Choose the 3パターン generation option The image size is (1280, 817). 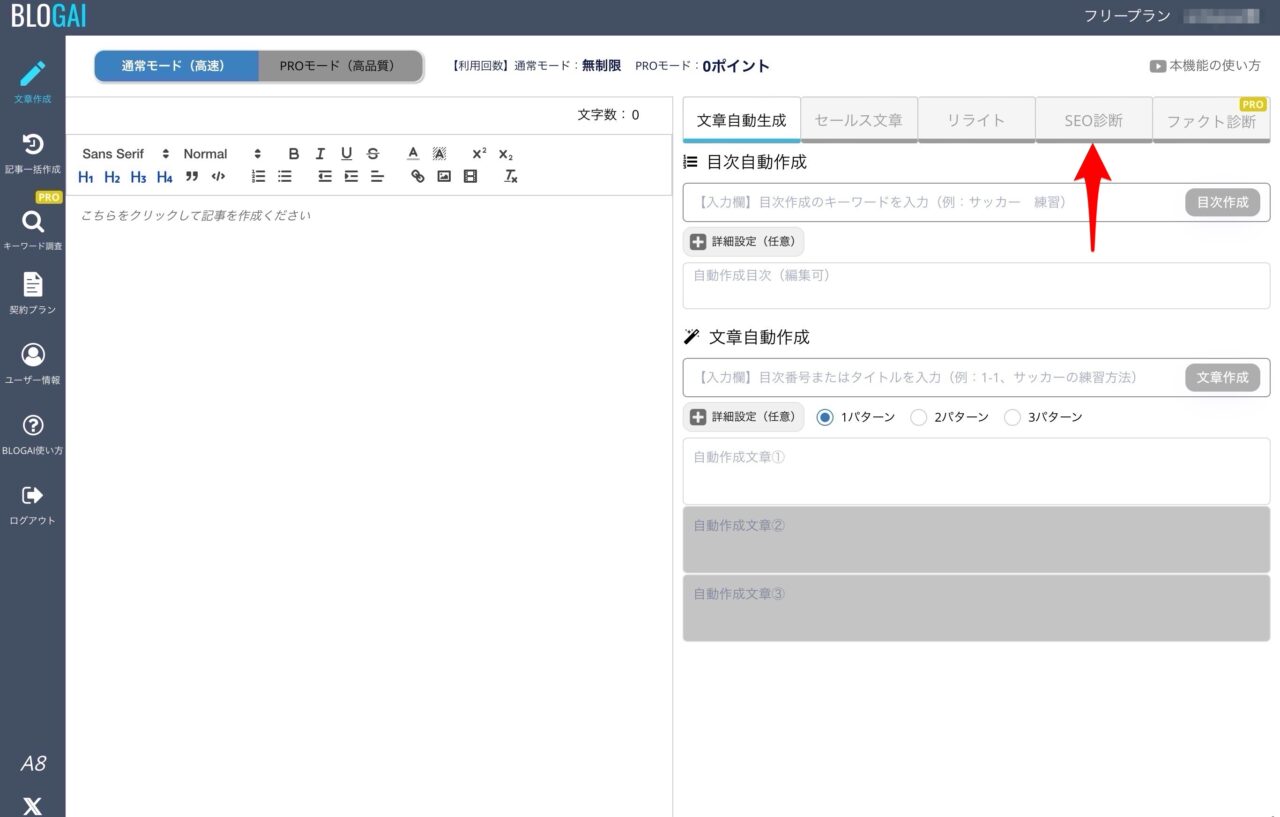1012,417
